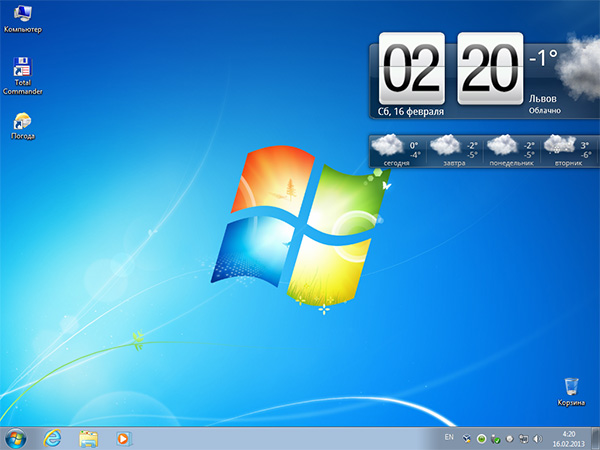Click the Show Desktop strip

coord(596,438)
